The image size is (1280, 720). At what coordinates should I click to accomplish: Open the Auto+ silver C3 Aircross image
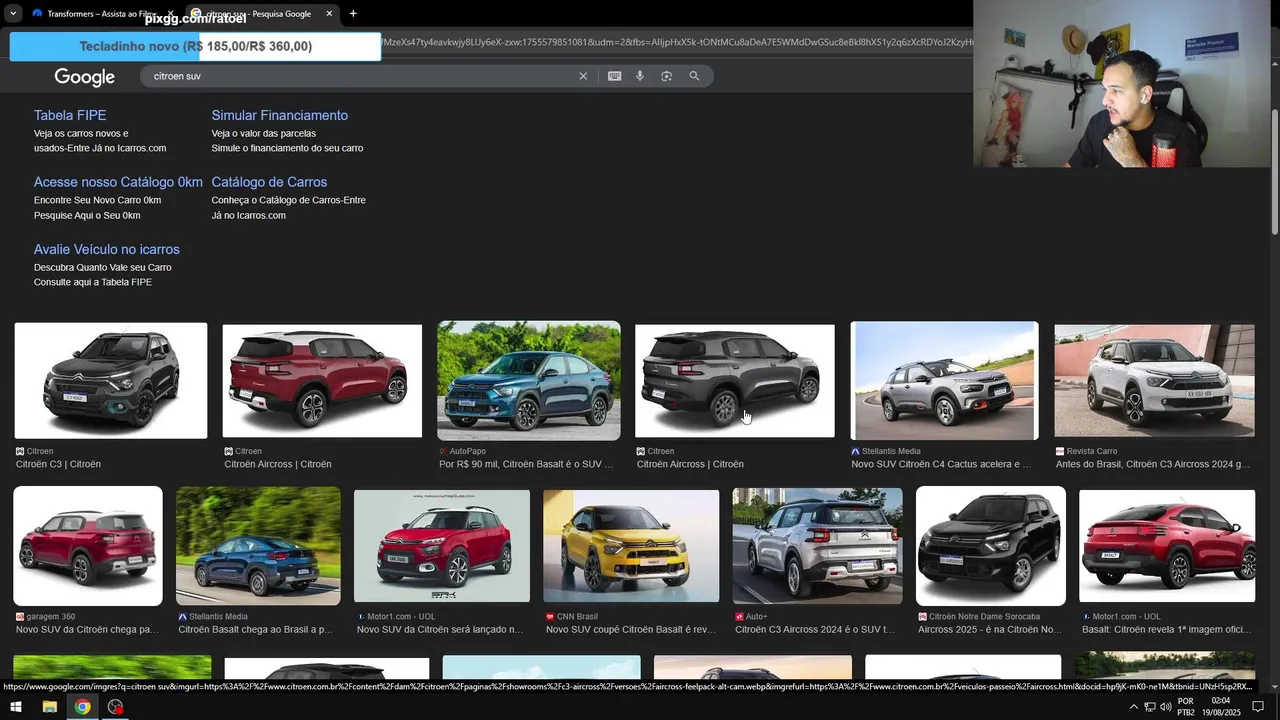(818, 546)
